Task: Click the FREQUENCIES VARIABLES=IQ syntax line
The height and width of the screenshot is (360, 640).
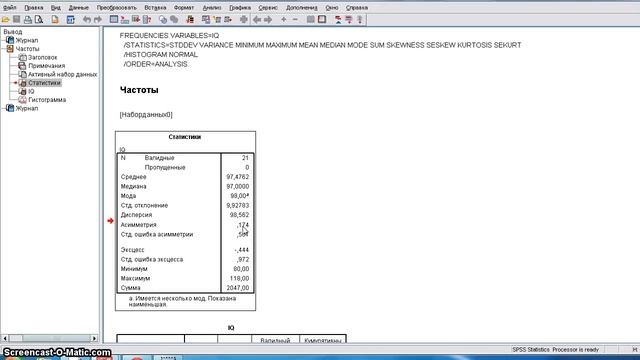Action: click(169, 36)
